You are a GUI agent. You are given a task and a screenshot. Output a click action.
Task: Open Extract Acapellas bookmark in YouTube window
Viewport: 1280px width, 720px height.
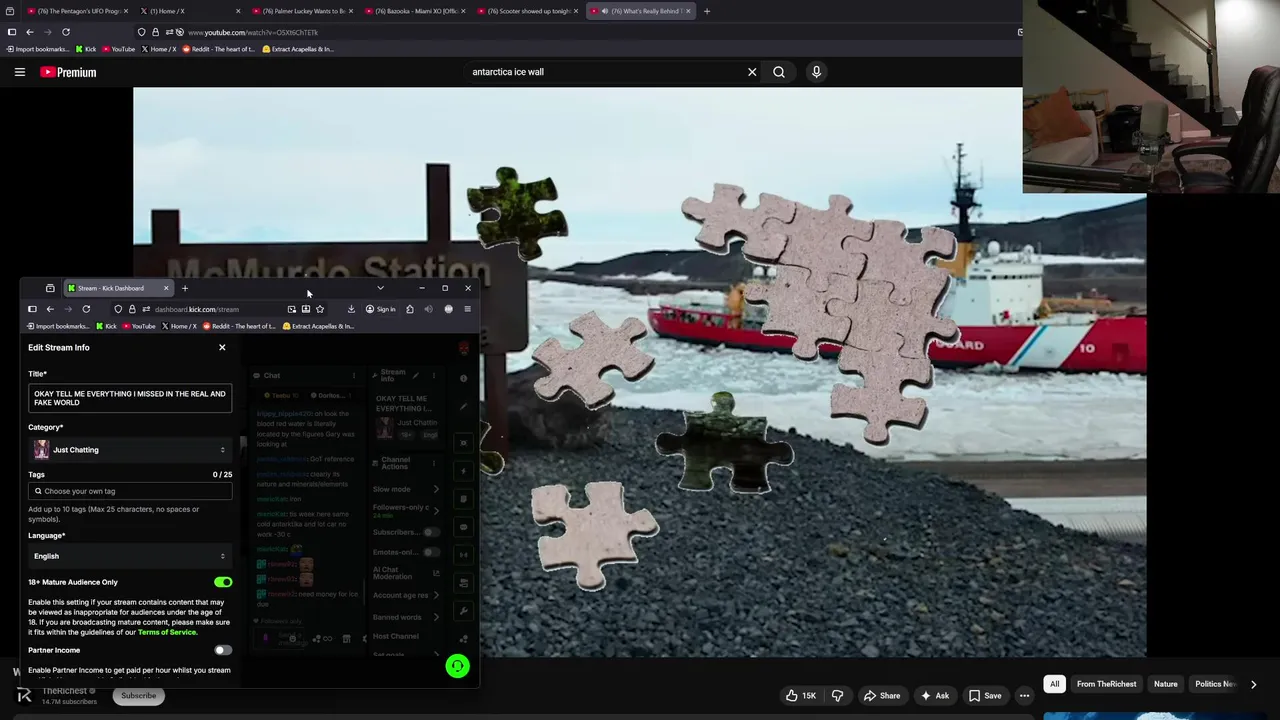[298, 49]
